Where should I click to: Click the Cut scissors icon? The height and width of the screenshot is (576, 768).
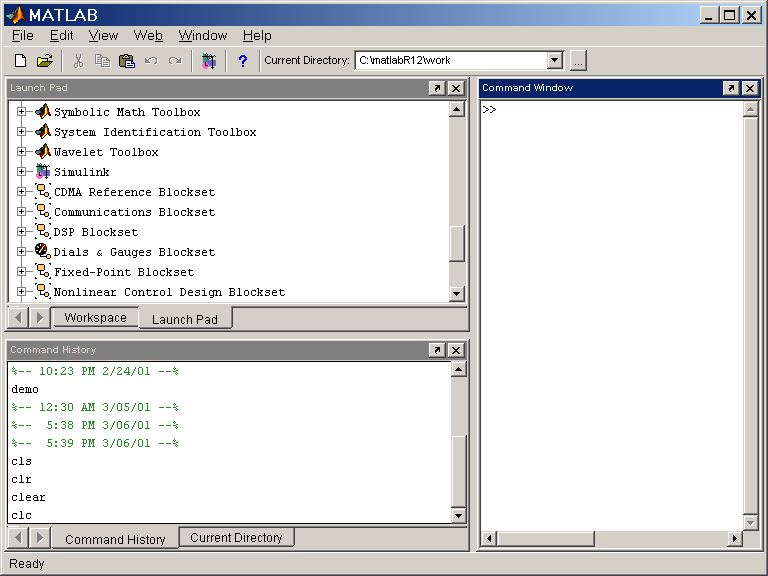coord(78,61)
